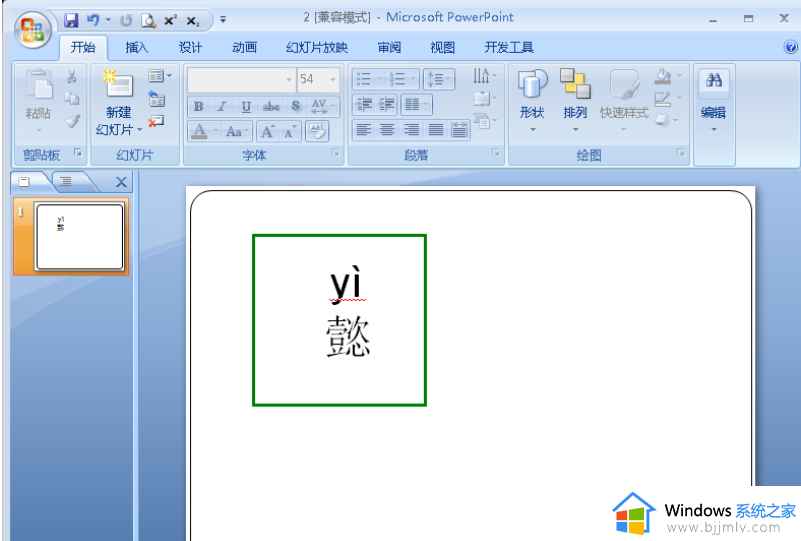Reset the slide layout
This screenshot has width=801, height=541.
[156, 99]
